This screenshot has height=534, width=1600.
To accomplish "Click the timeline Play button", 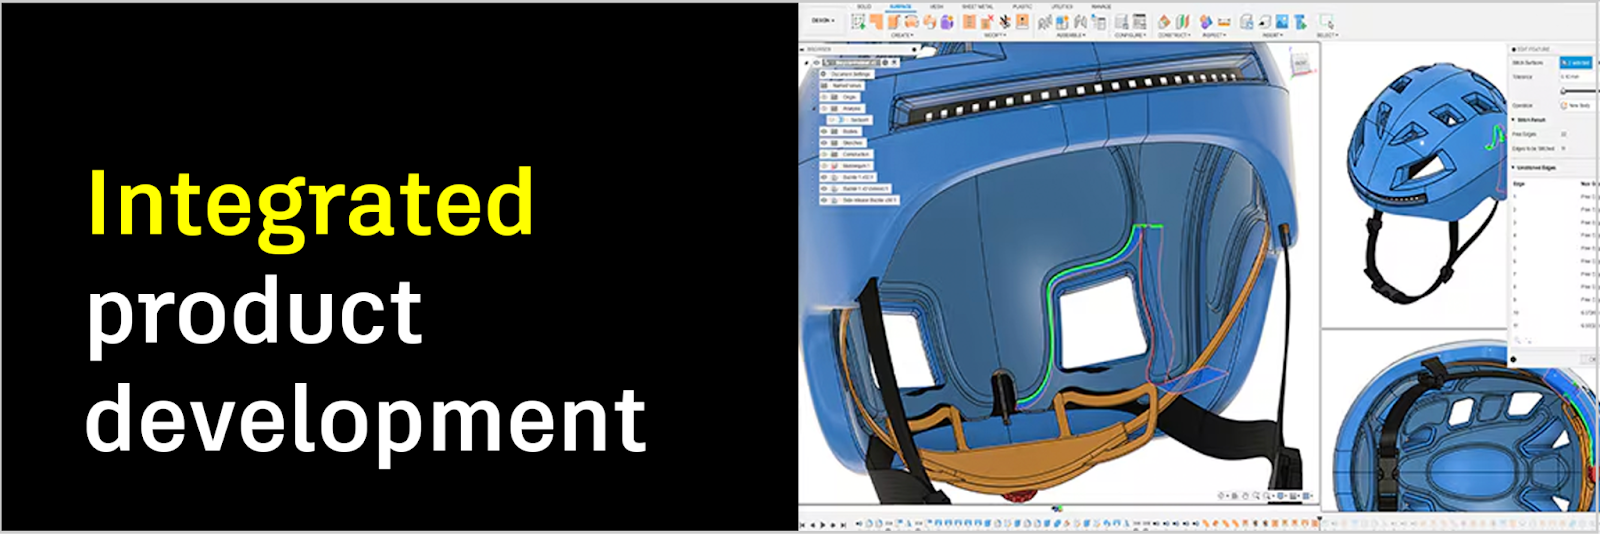I will click(823, 525).
